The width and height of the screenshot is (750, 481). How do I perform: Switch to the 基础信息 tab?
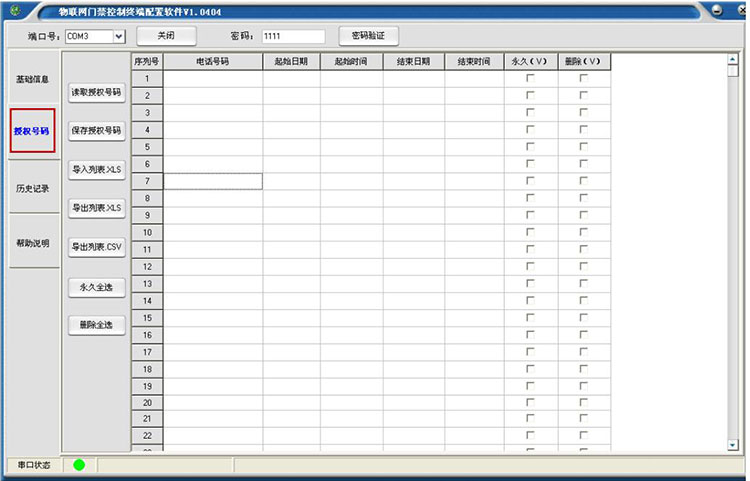click(x=32, y=79)
